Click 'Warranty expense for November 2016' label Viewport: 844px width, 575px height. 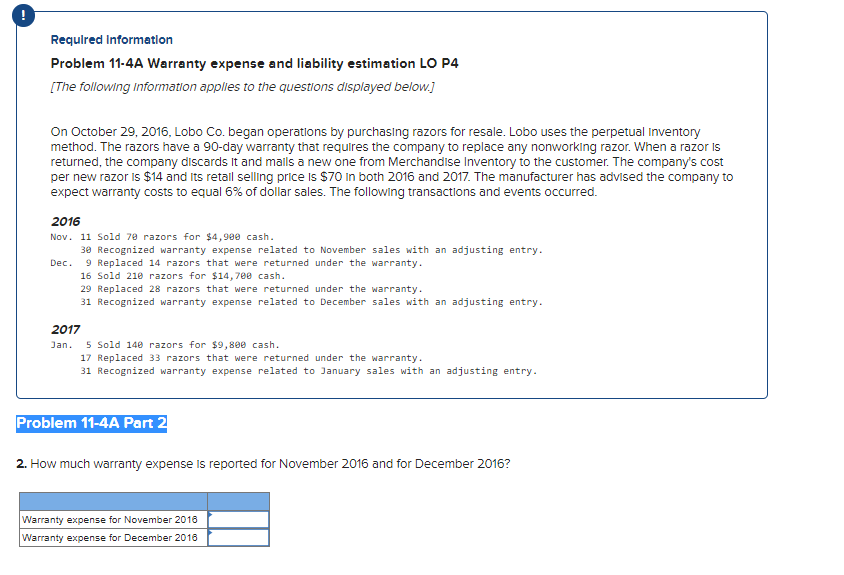pyautogui.click(x=110, y=520)
